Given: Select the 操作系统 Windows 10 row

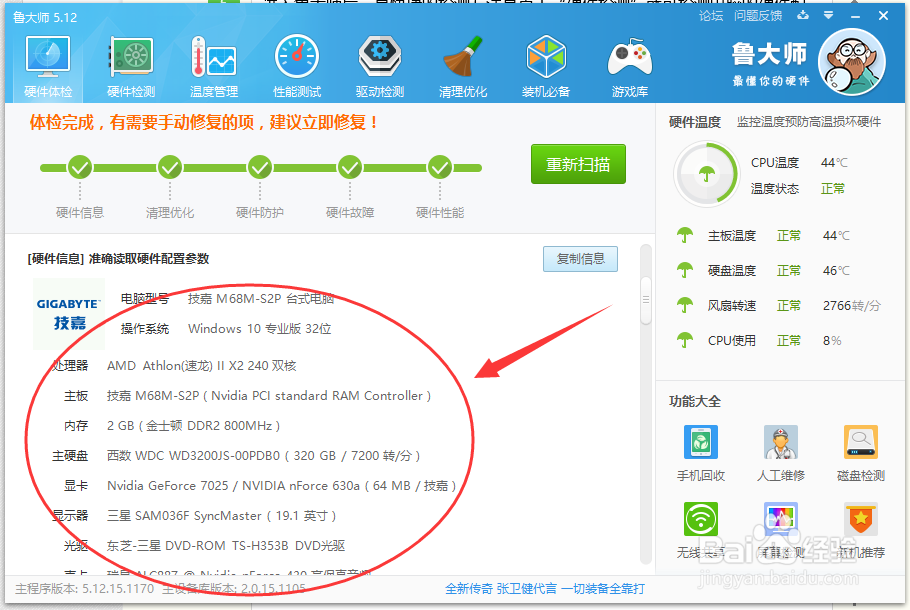Looking at the screenshot, I should pos(226,329).
